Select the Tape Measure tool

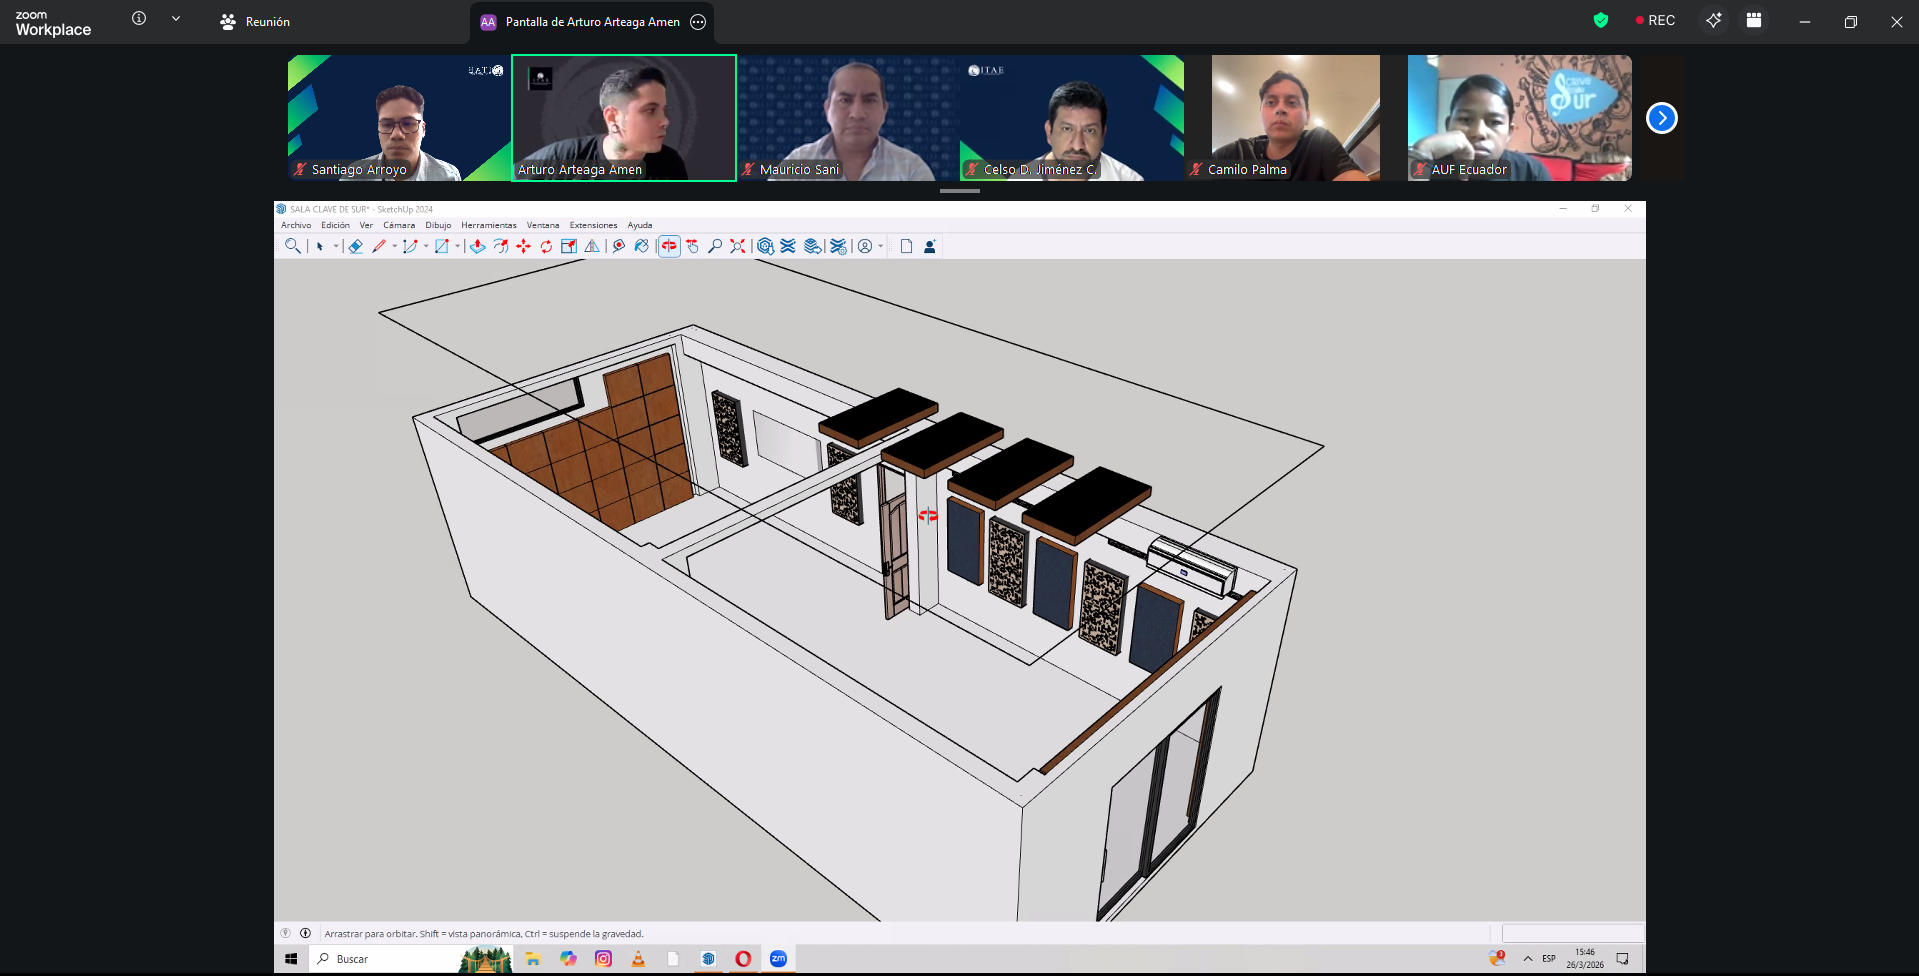[618, 246]
